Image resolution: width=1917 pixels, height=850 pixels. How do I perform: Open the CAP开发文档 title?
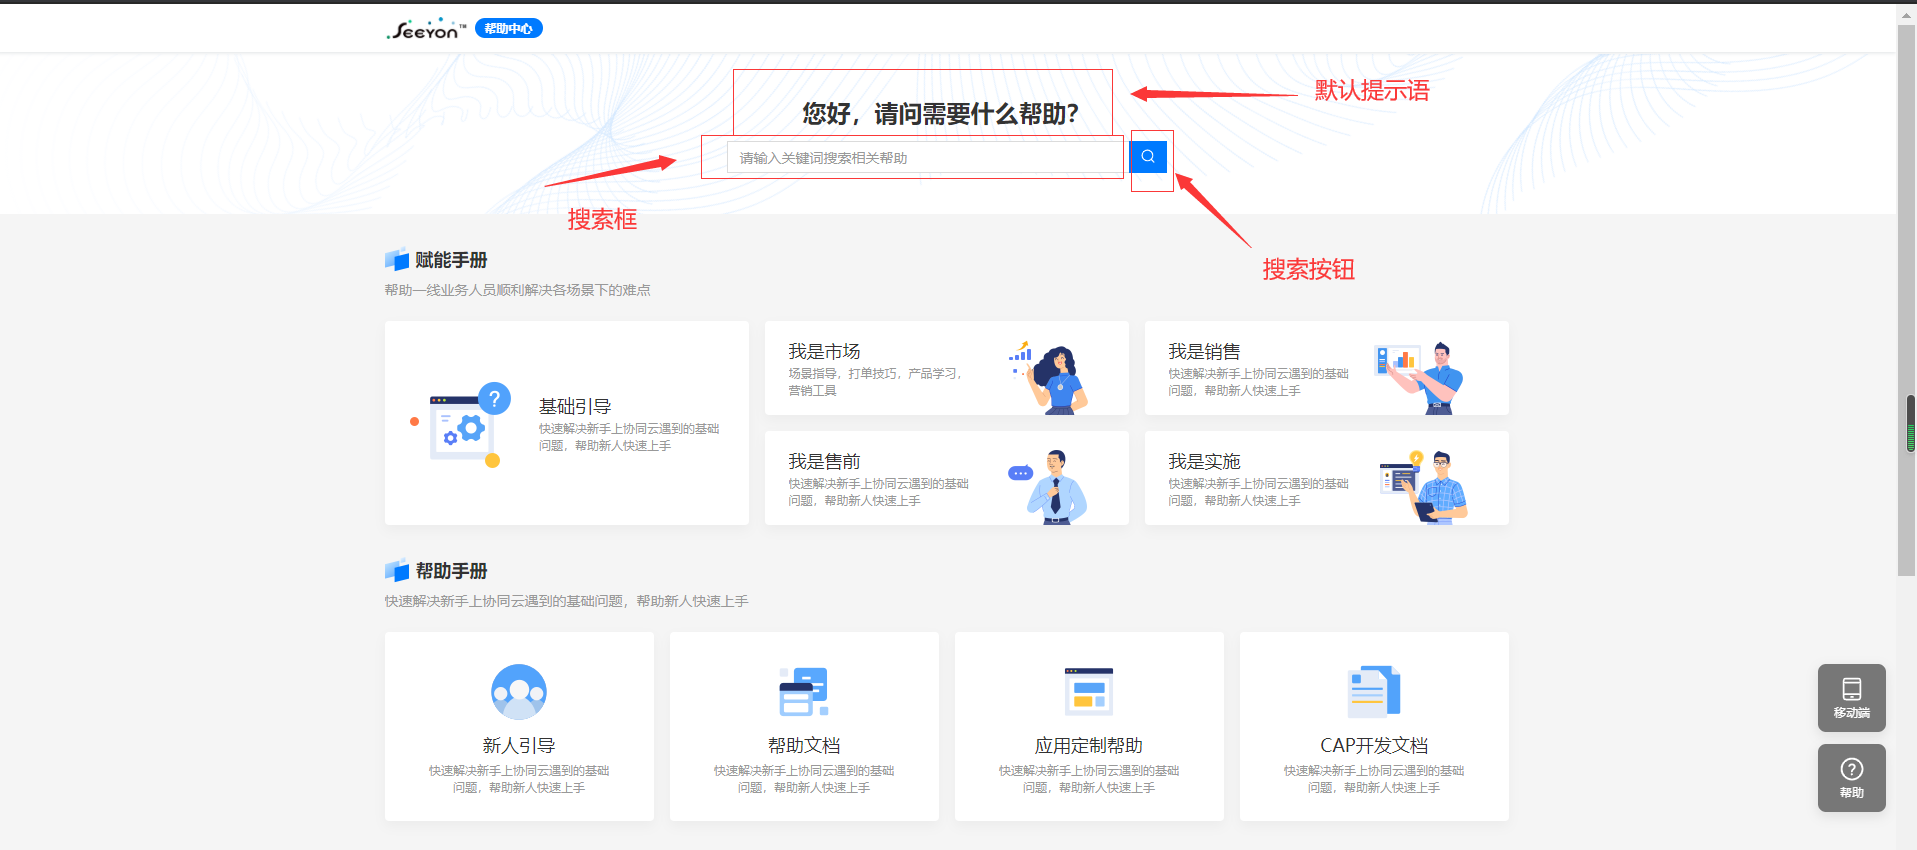click(1374, 746)
